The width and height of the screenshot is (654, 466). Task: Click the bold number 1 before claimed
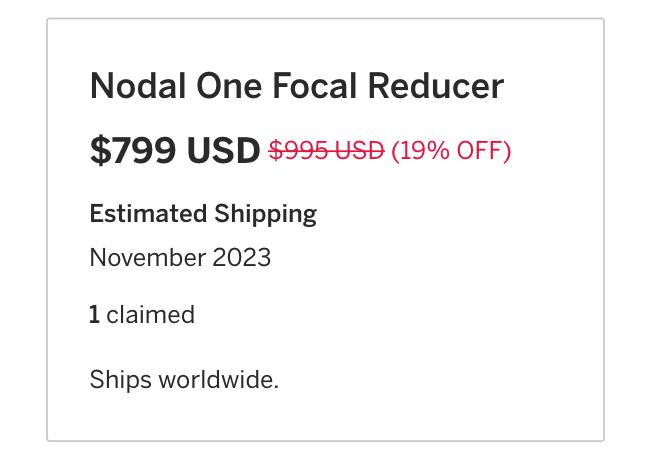(94, 316)
